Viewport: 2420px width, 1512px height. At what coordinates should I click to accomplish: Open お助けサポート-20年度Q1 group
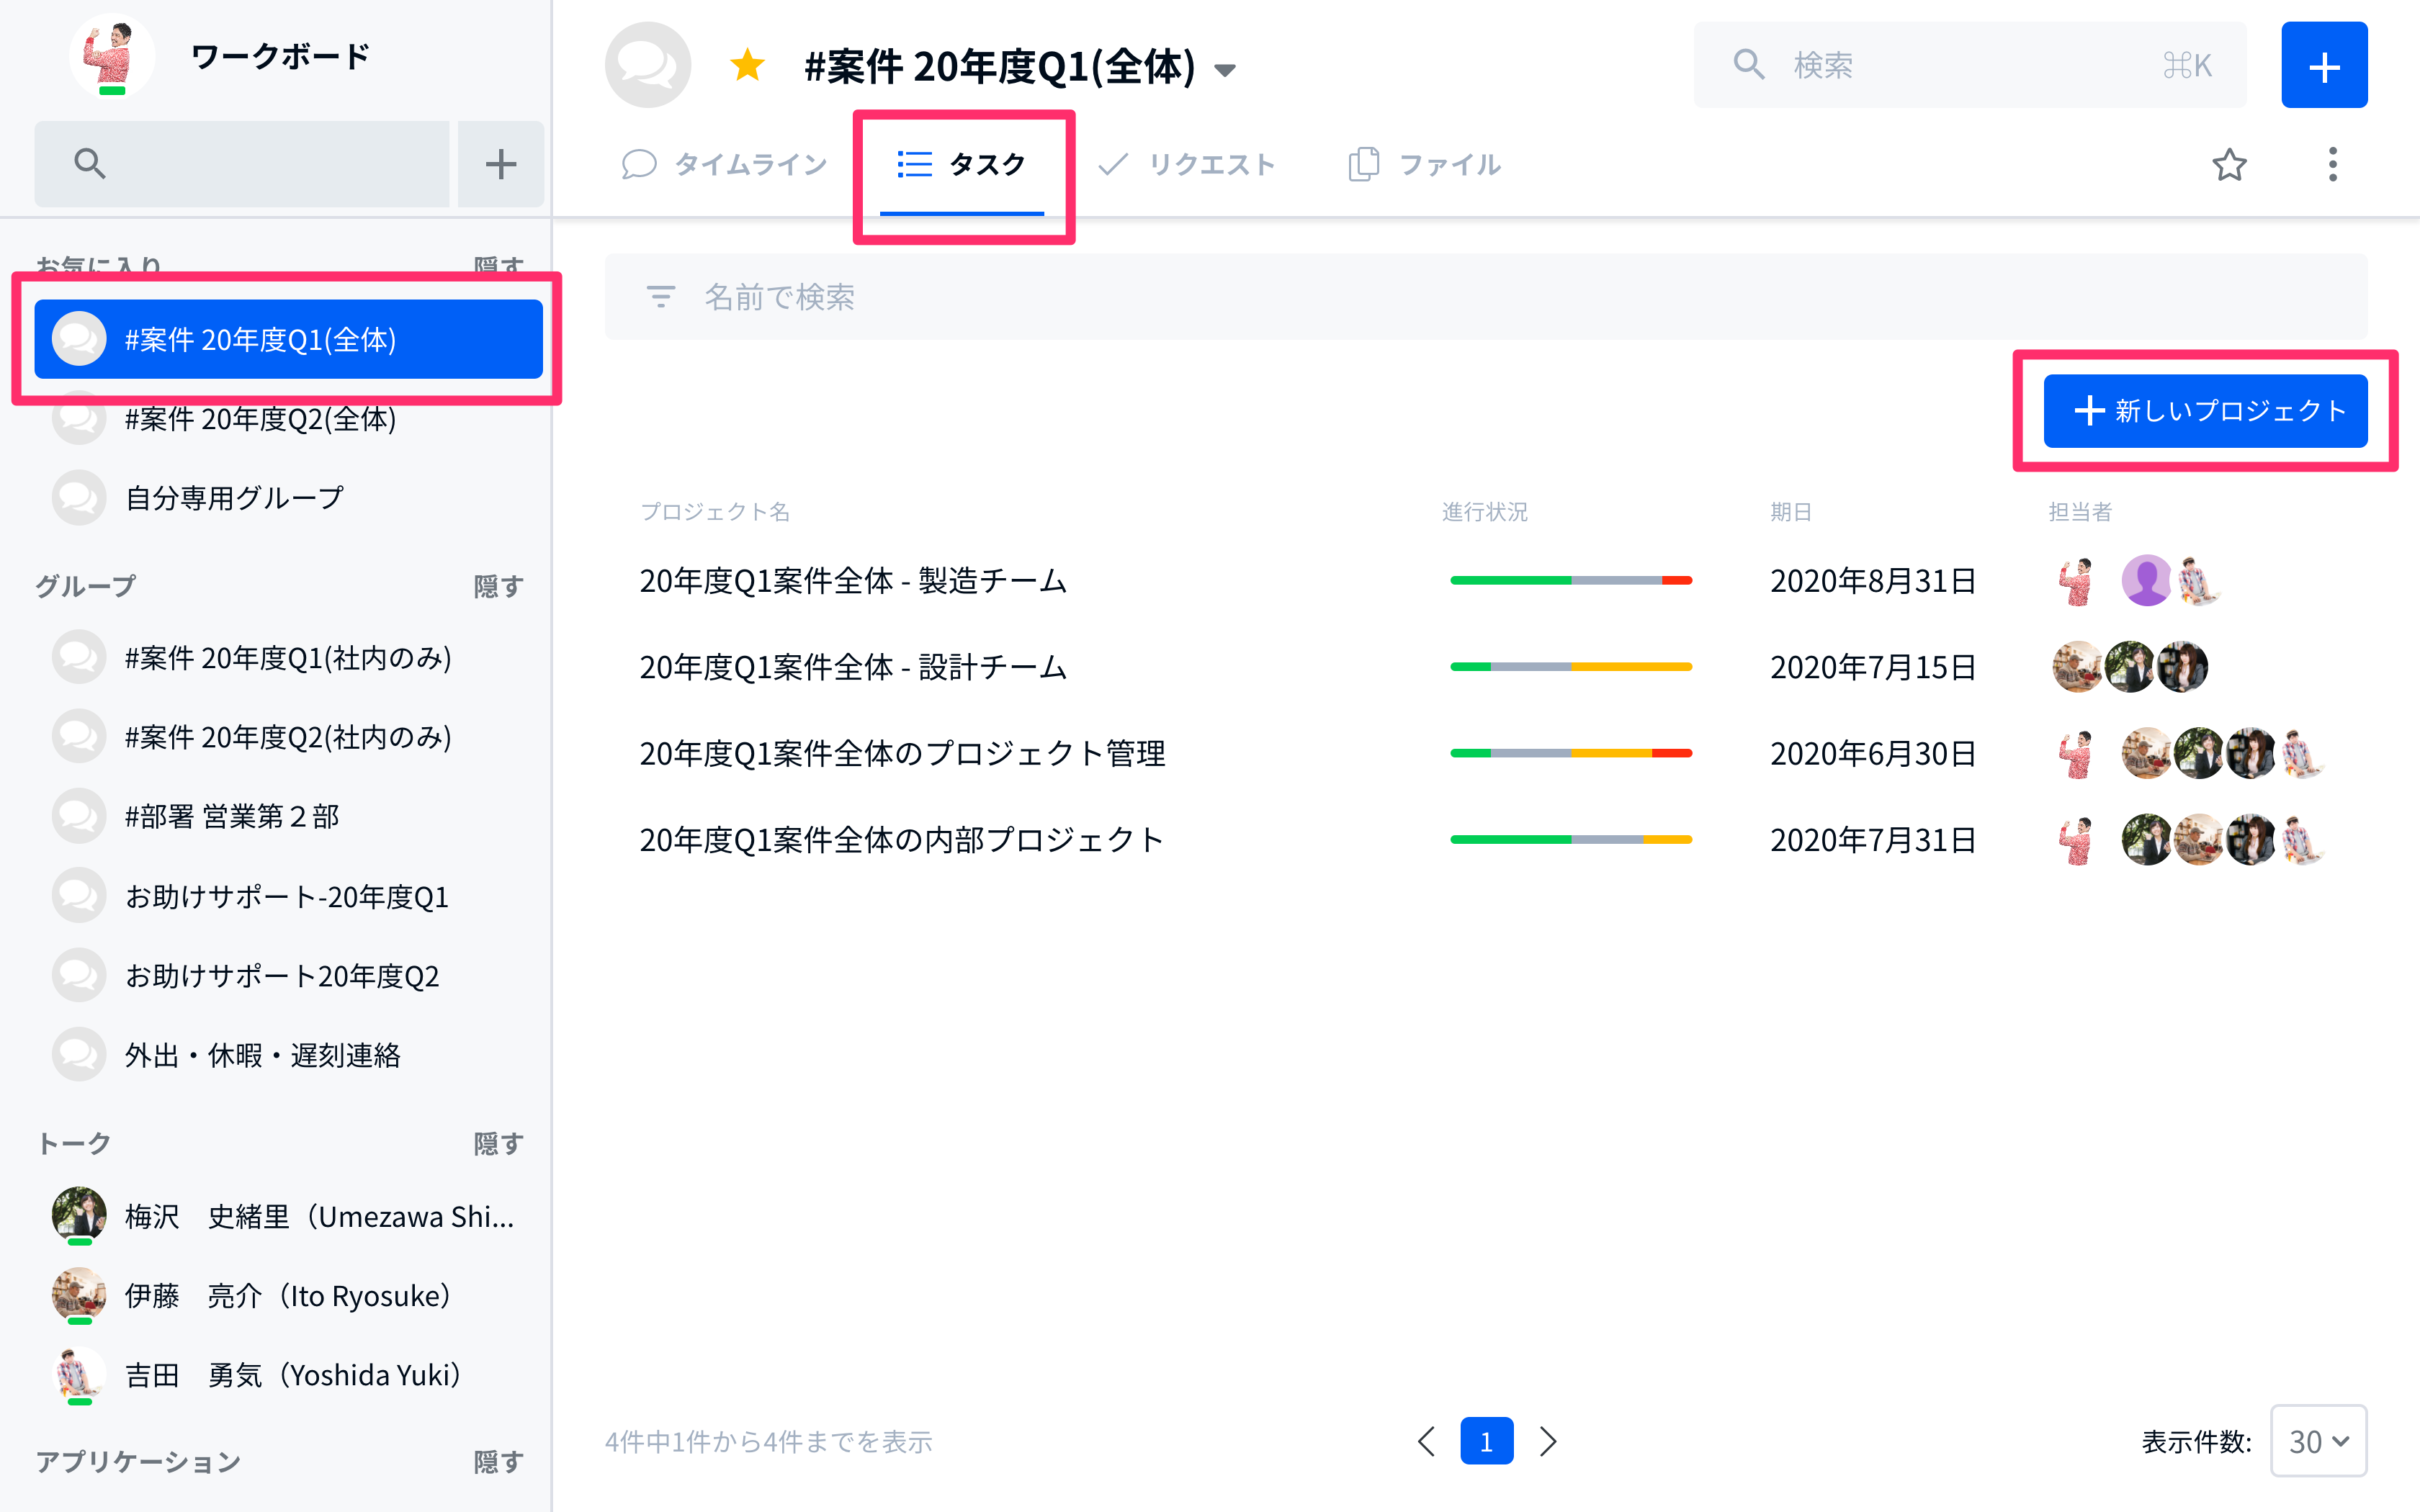(x=288, y=897)
